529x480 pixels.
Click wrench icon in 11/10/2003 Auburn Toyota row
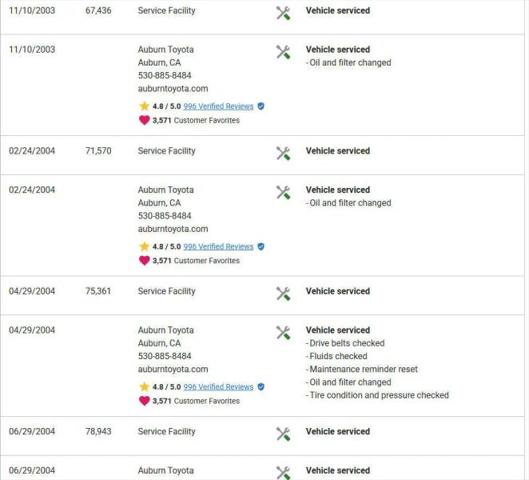(x=283, y=52)
